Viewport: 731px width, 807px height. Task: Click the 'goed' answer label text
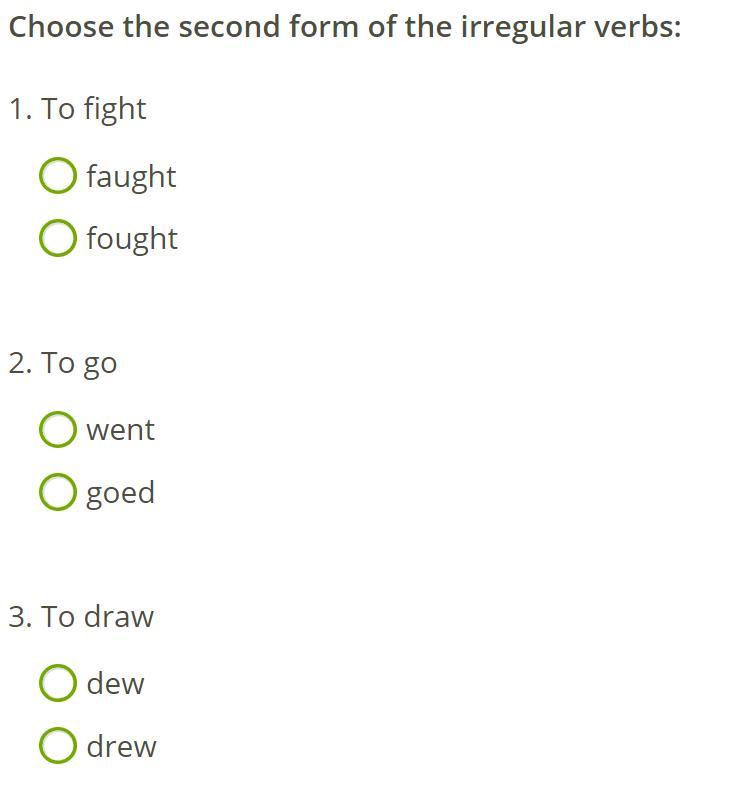[x=120, y=494]
